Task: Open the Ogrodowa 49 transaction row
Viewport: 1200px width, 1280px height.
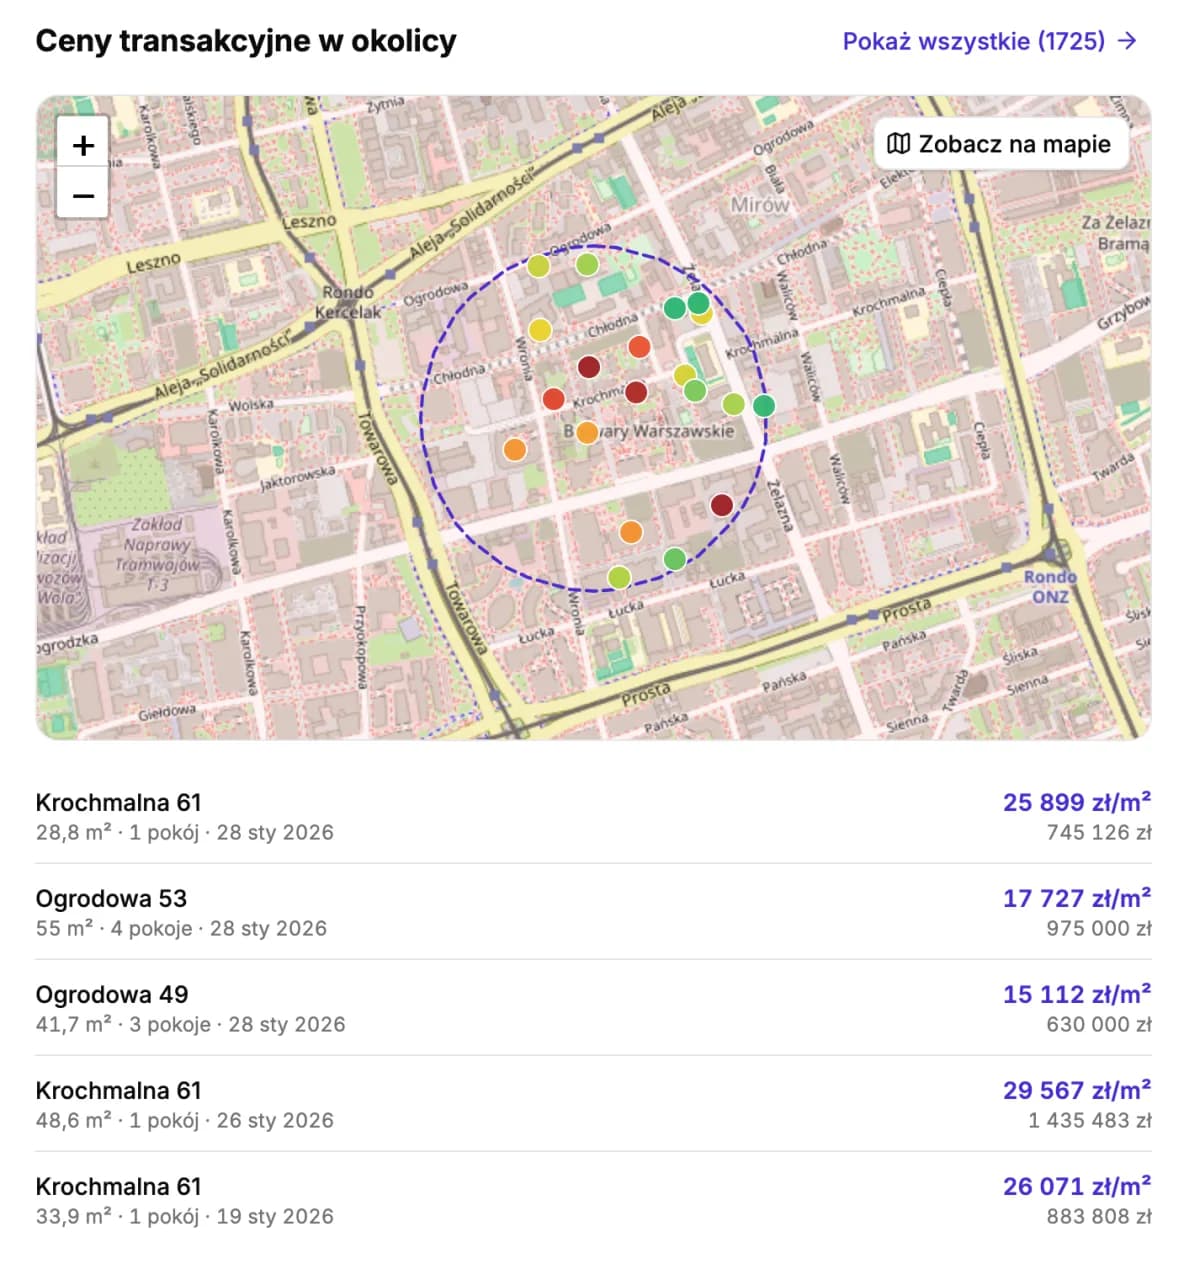Action: tap(593, 1008)
